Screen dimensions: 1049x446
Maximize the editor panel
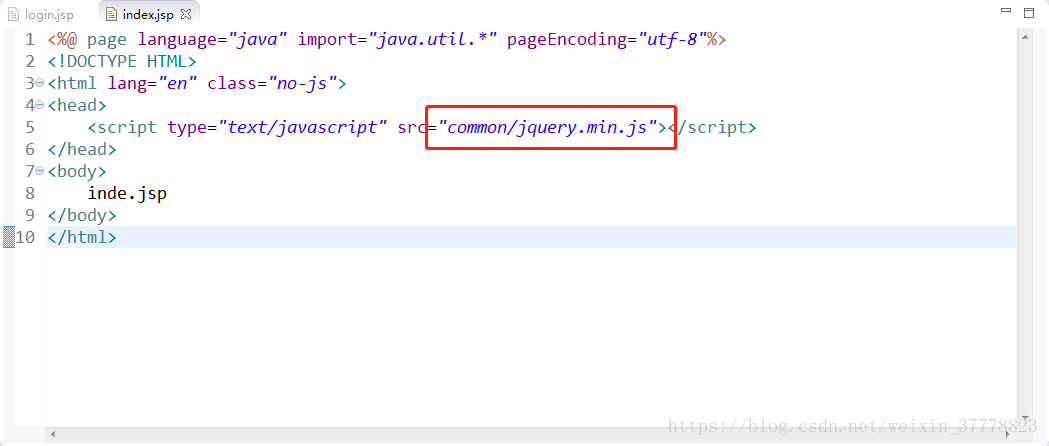pos(1029,12)
